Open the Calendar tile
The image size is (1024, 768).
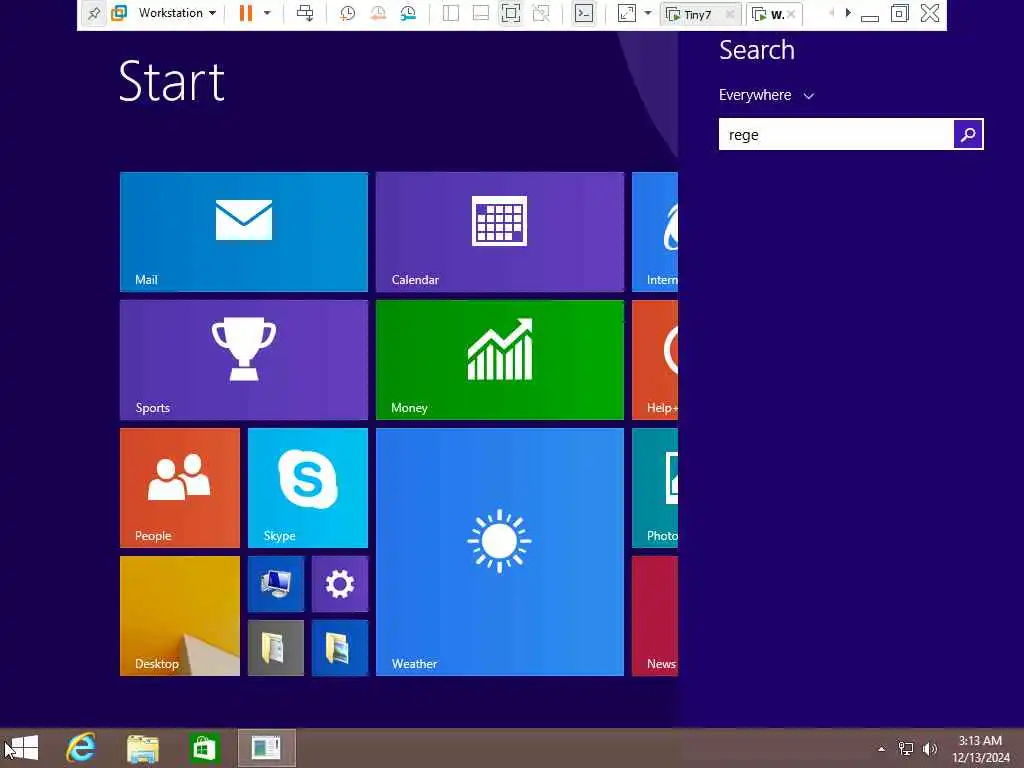pos(500,232)
